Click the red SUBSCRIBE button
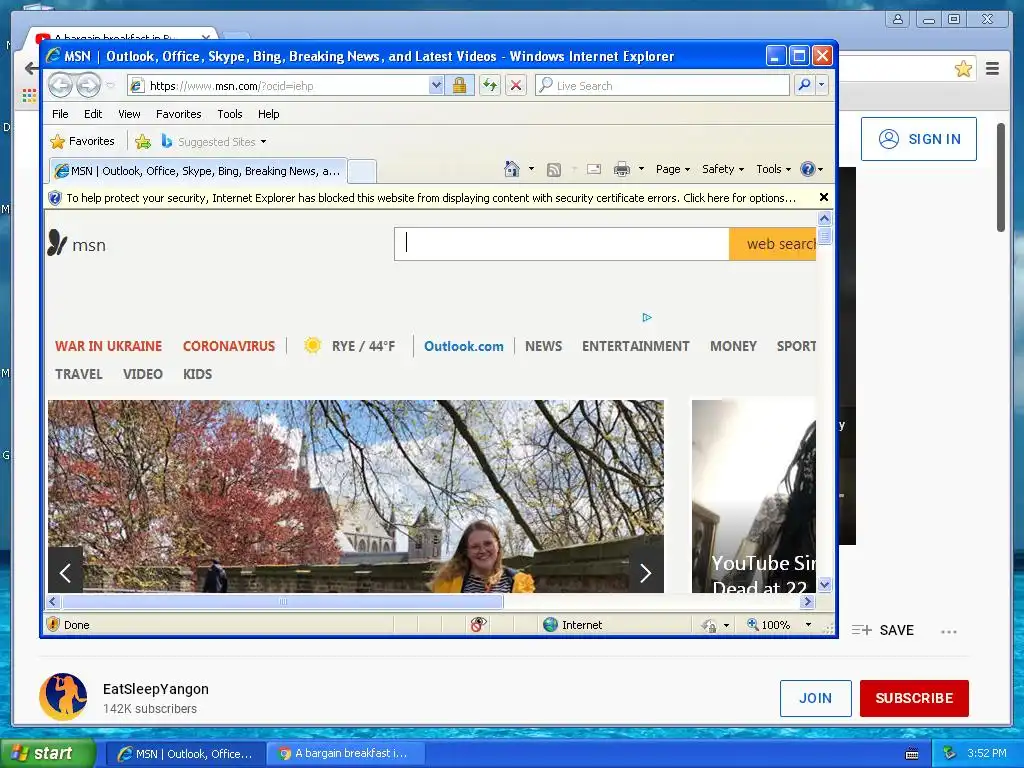This screenshot has width=1024, height=768. (914, 698)
